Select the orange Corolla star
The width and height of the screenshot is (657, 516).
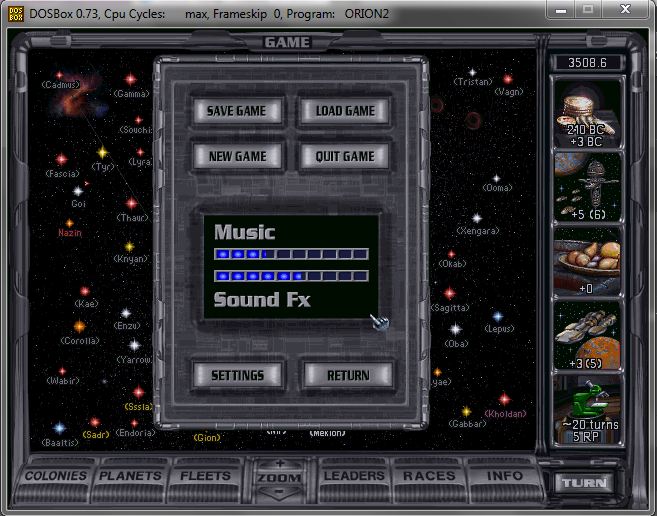[80, 326]
